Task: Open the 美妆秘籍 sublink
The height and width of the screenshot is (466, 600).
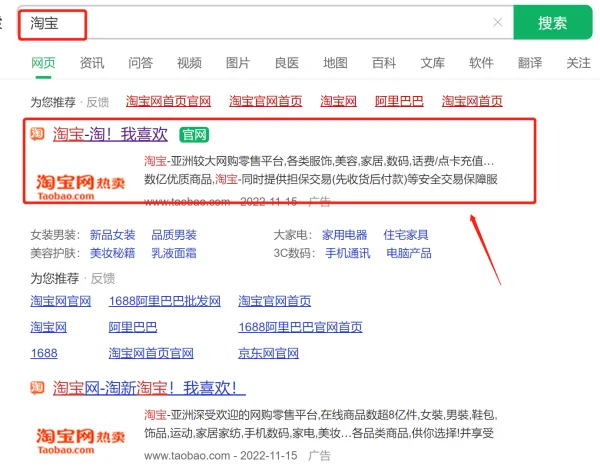Action: point(112,253)
